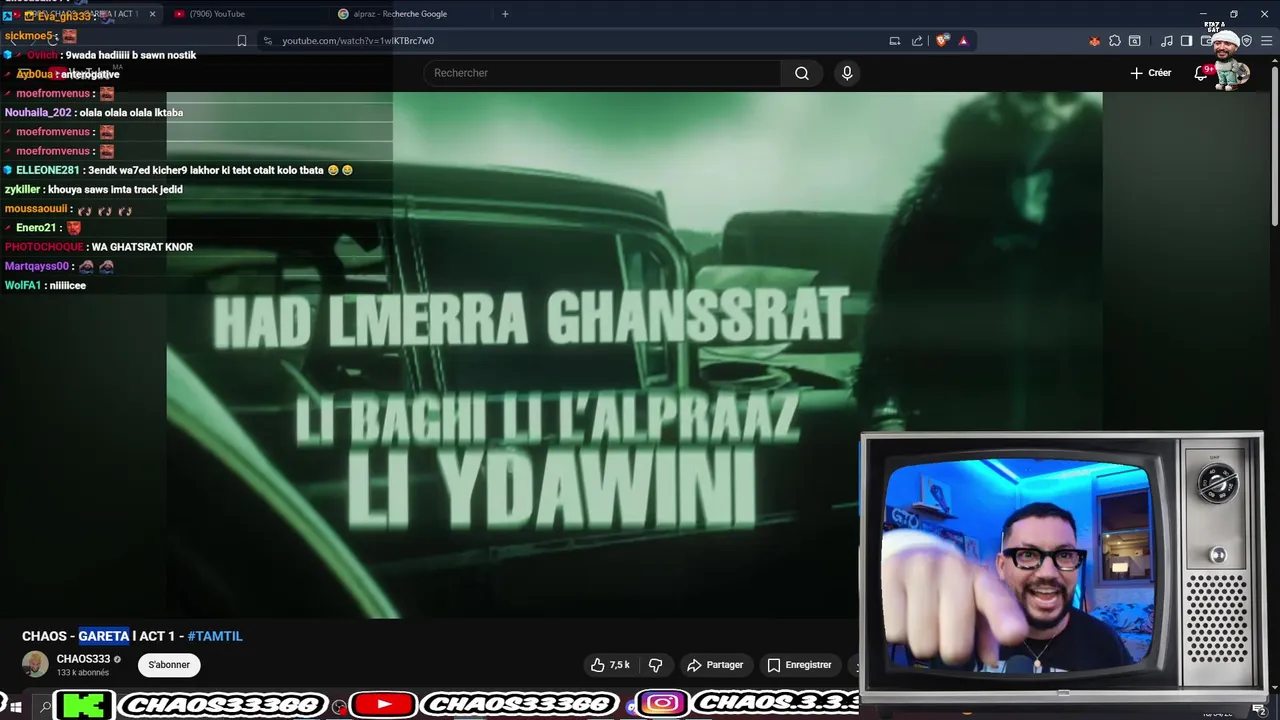
Task: Open site settings icon in the address bar
Action: (267, 41)
